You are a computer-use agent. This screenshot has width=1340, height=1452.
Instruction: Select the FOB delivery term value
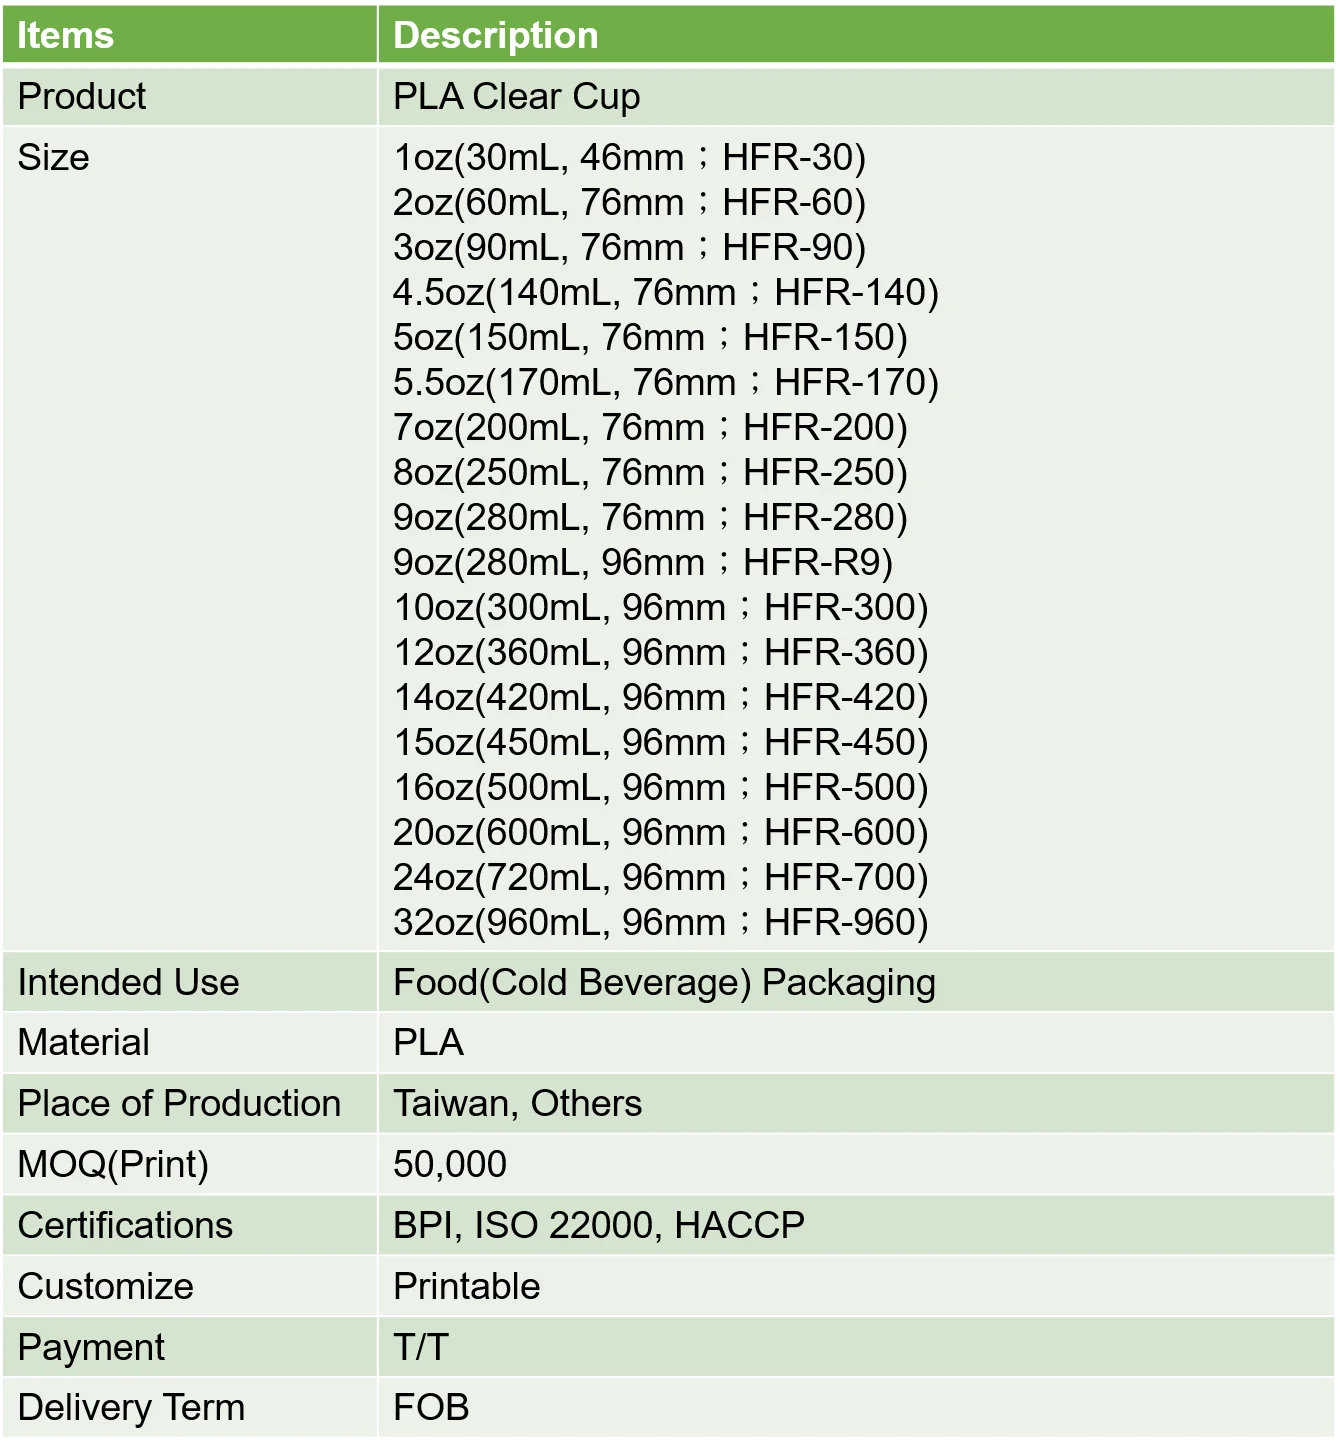pyautogui.click(x=431, y=1408)
